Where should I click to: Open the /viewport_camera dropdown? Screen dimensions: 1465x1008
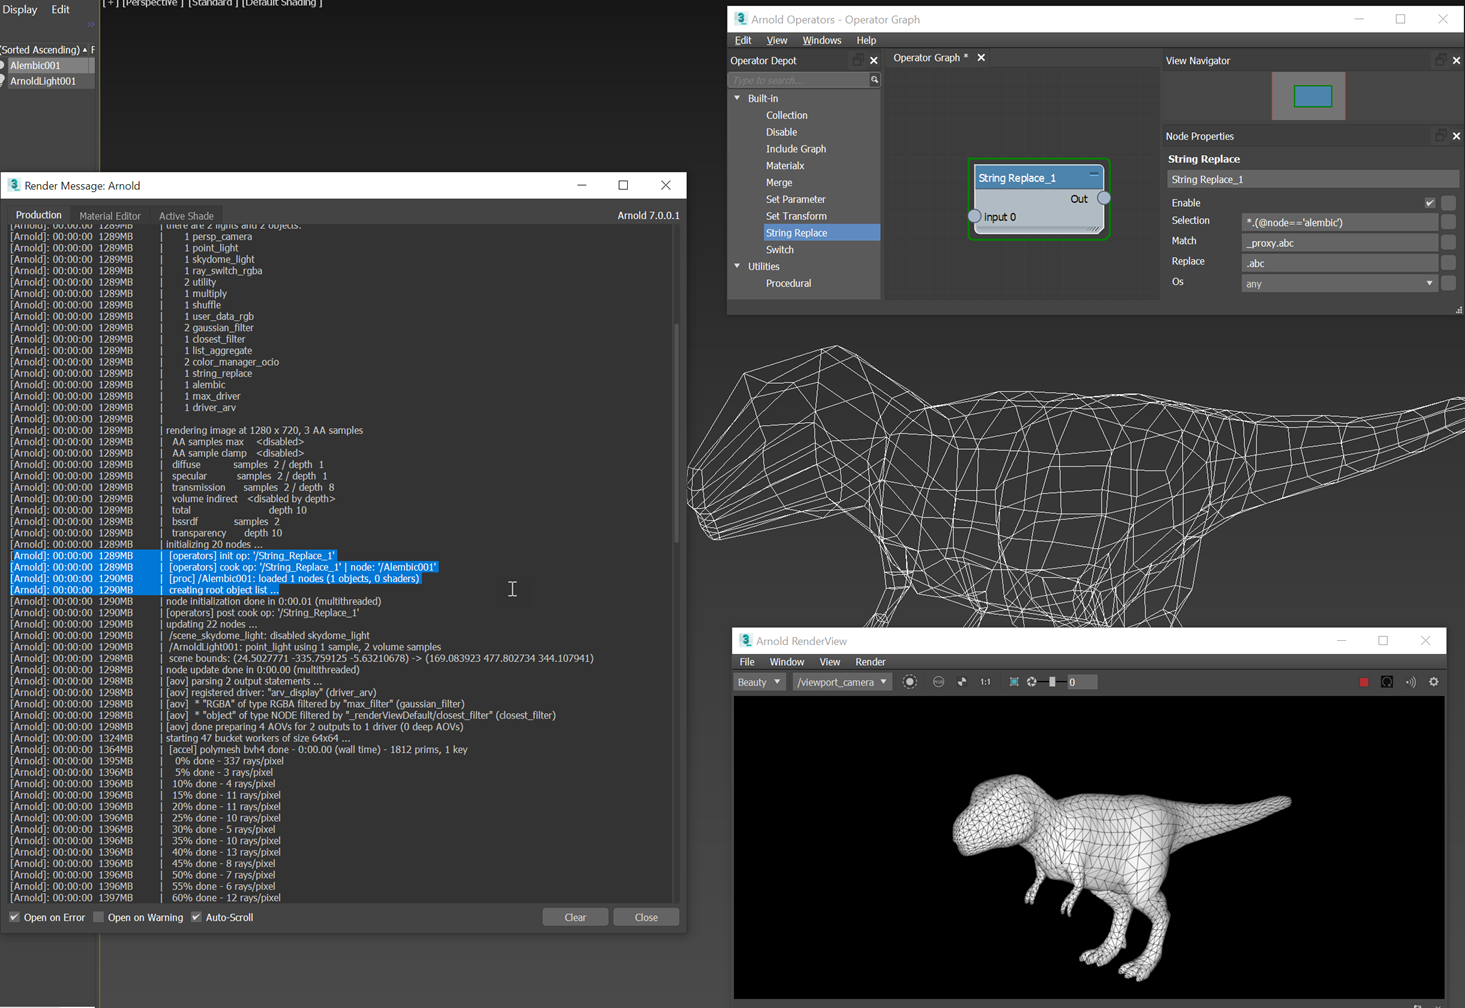pyautogui.click(x=842, y=682)
